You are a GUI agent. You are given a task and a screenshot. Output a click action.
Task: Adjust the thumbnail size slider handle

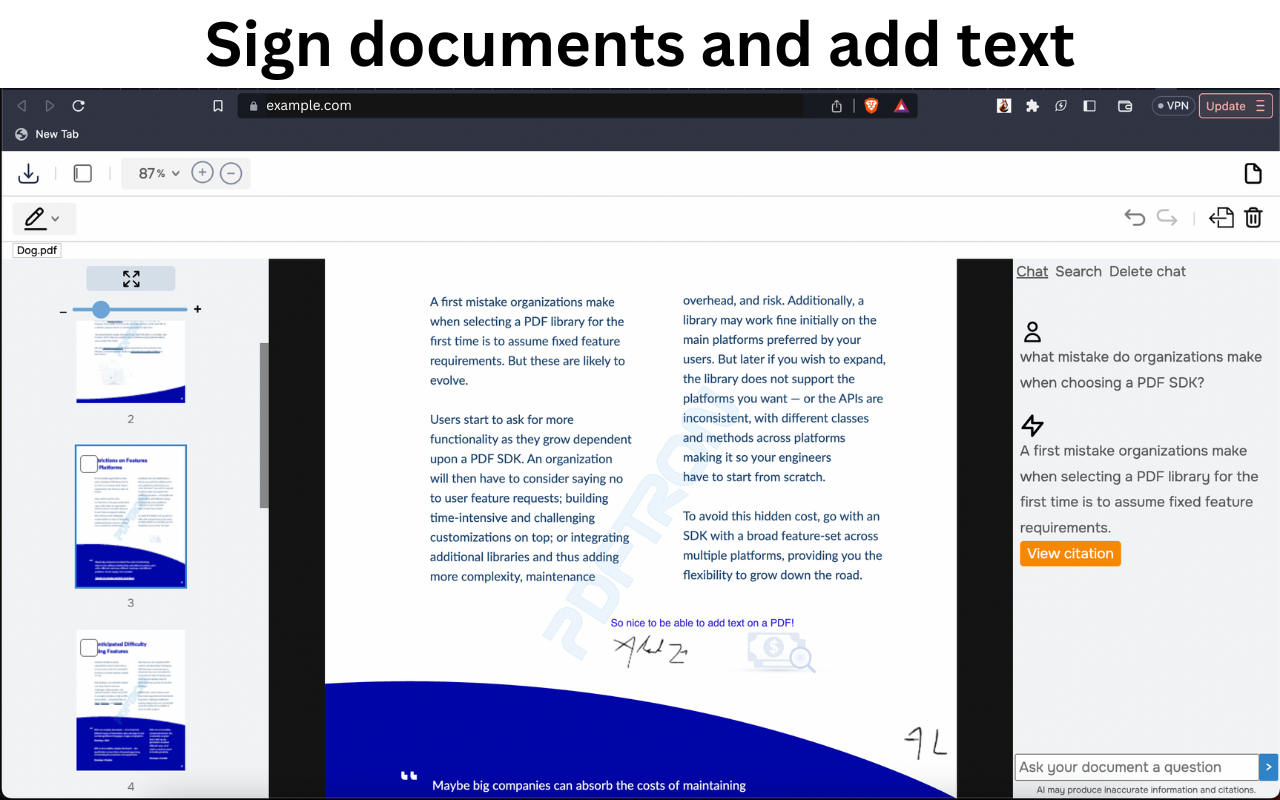tap(100, 310)
